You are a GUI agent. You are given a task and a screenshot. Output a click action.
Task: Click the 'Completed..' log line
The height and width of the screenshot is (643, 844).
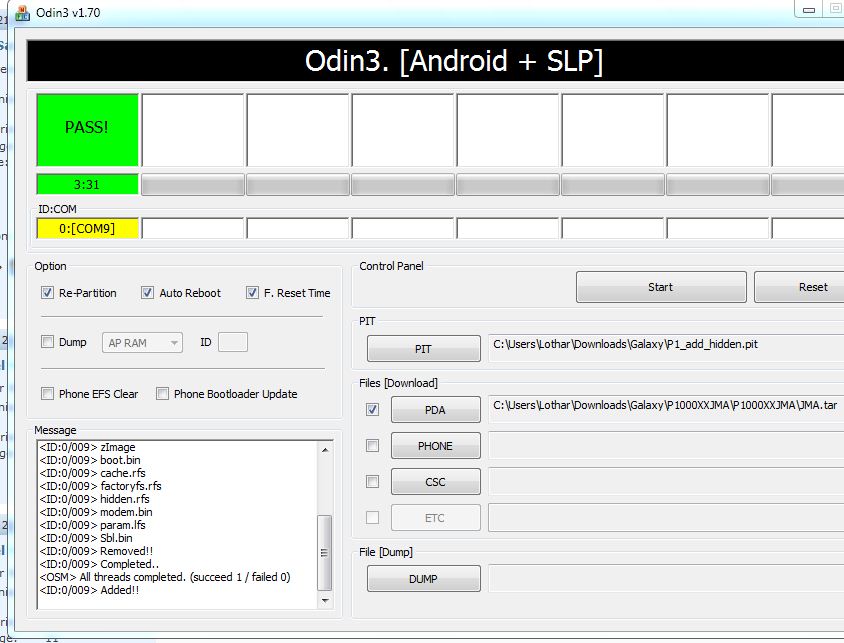99,564
